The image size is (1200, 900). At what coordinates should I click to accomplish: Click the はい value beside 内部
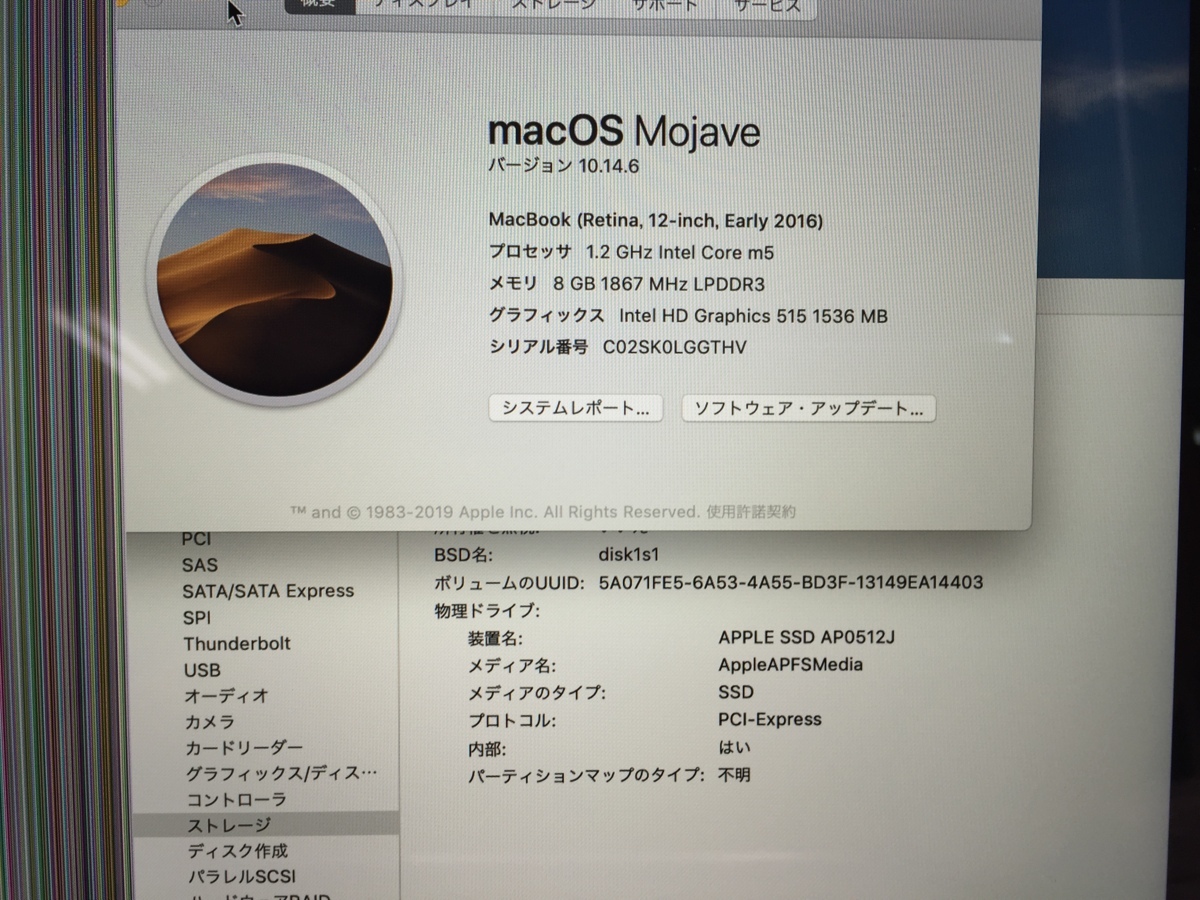[x=734, y=747]
